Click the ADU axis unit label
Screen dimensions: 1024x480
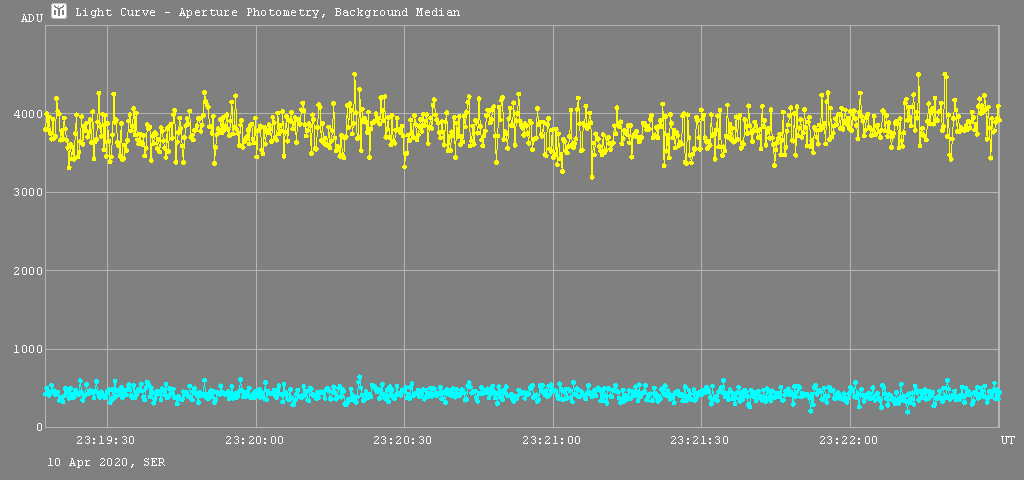32,18
